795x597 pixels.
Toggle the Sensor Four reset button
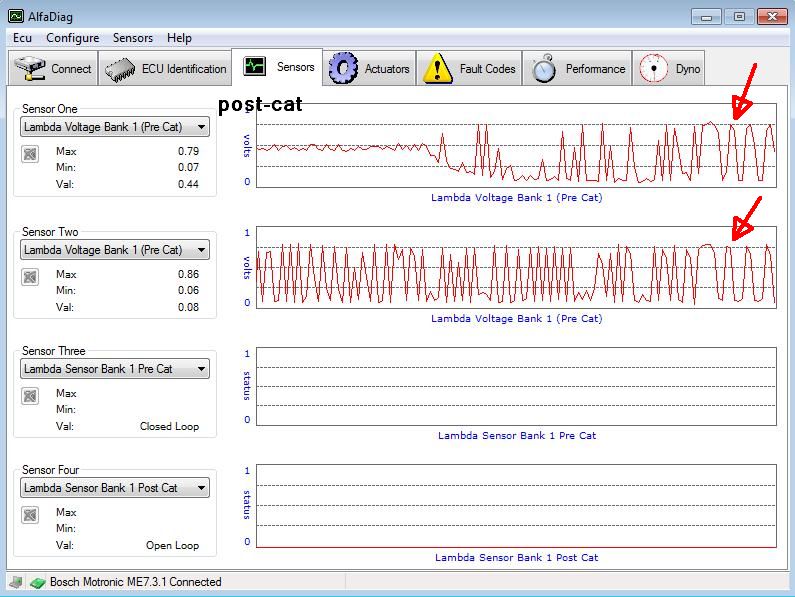pos(30,515)
